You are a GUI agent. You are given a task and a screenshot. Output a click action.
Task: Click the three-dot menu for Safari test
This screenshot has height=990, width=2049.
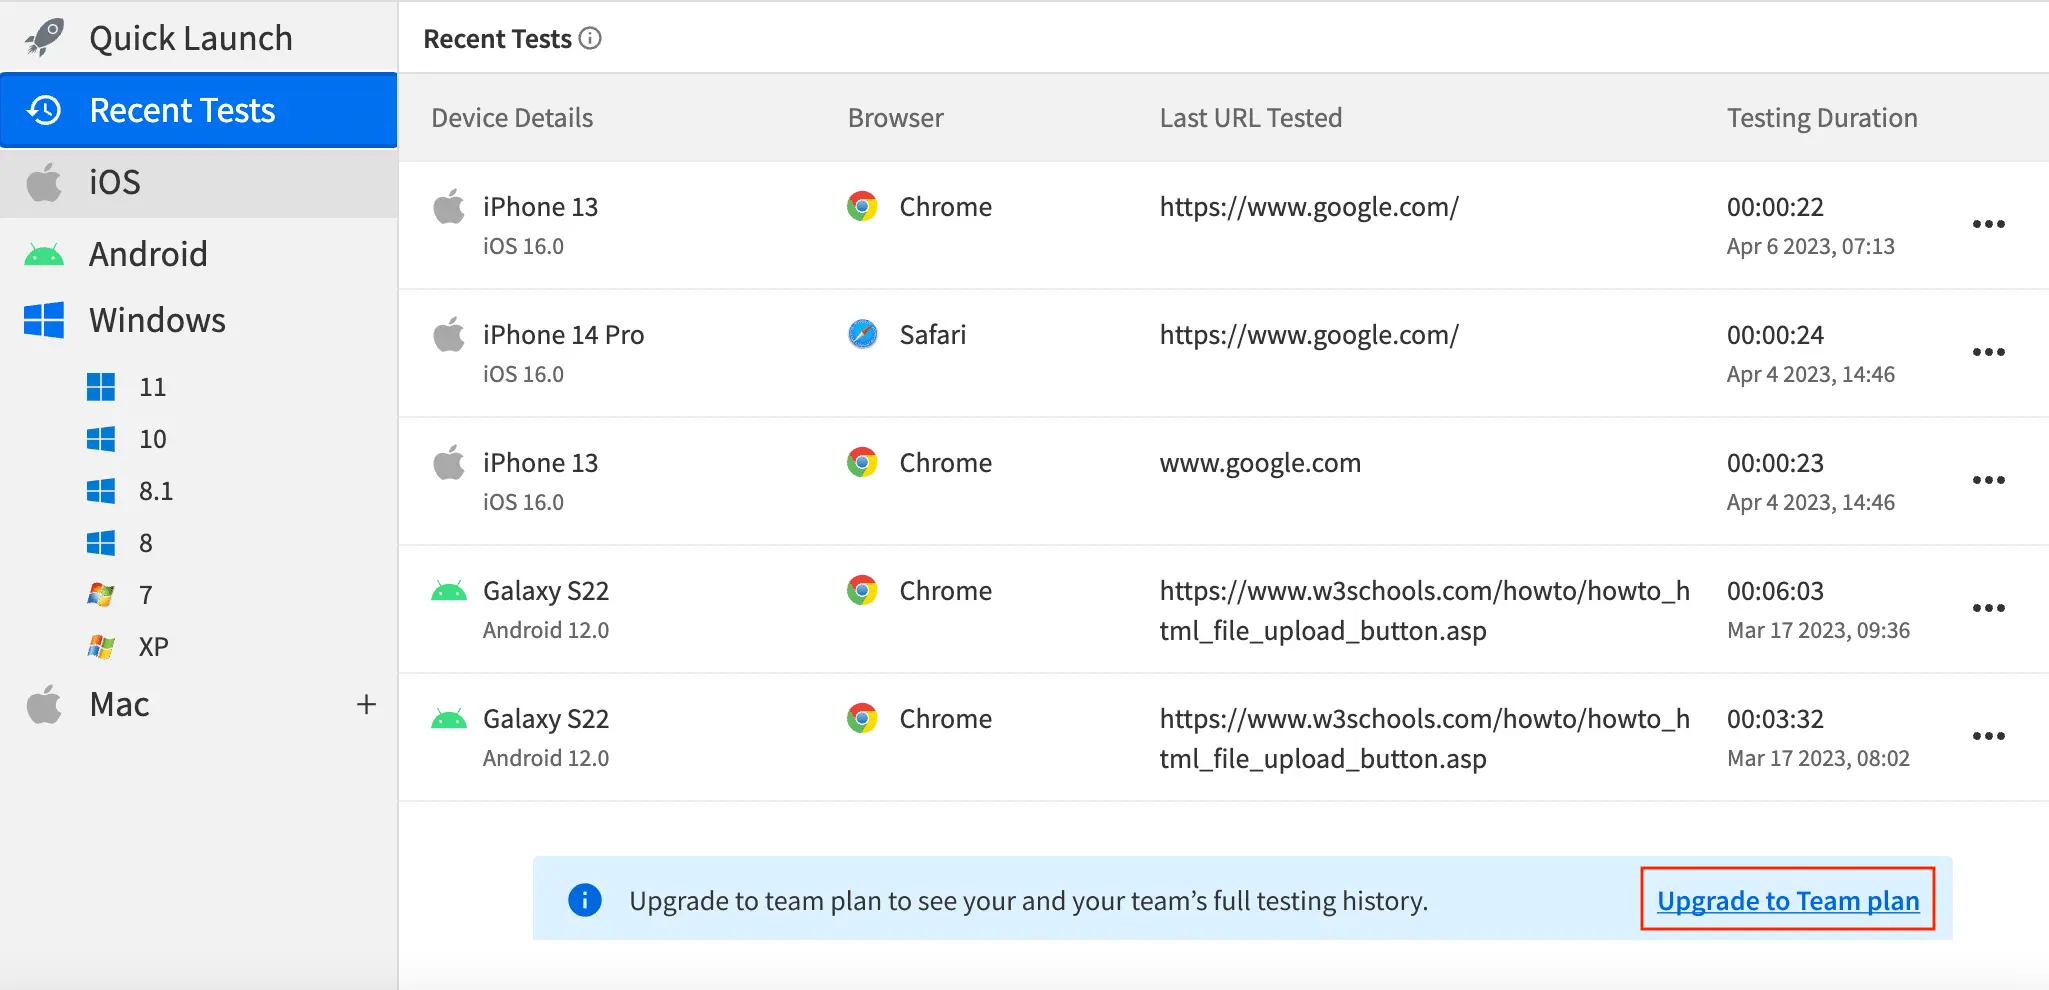[x=1988, y=352]
